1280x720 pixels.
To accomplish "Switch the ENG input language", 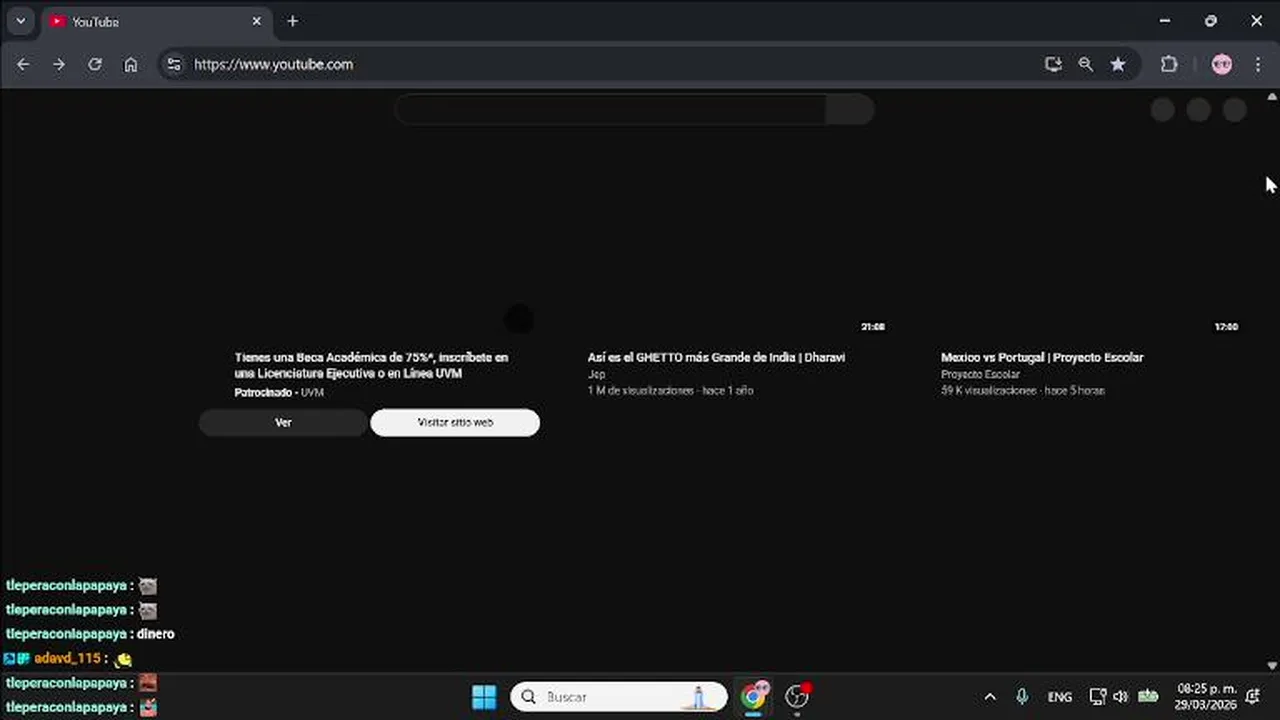I will tap(1060, 697).
